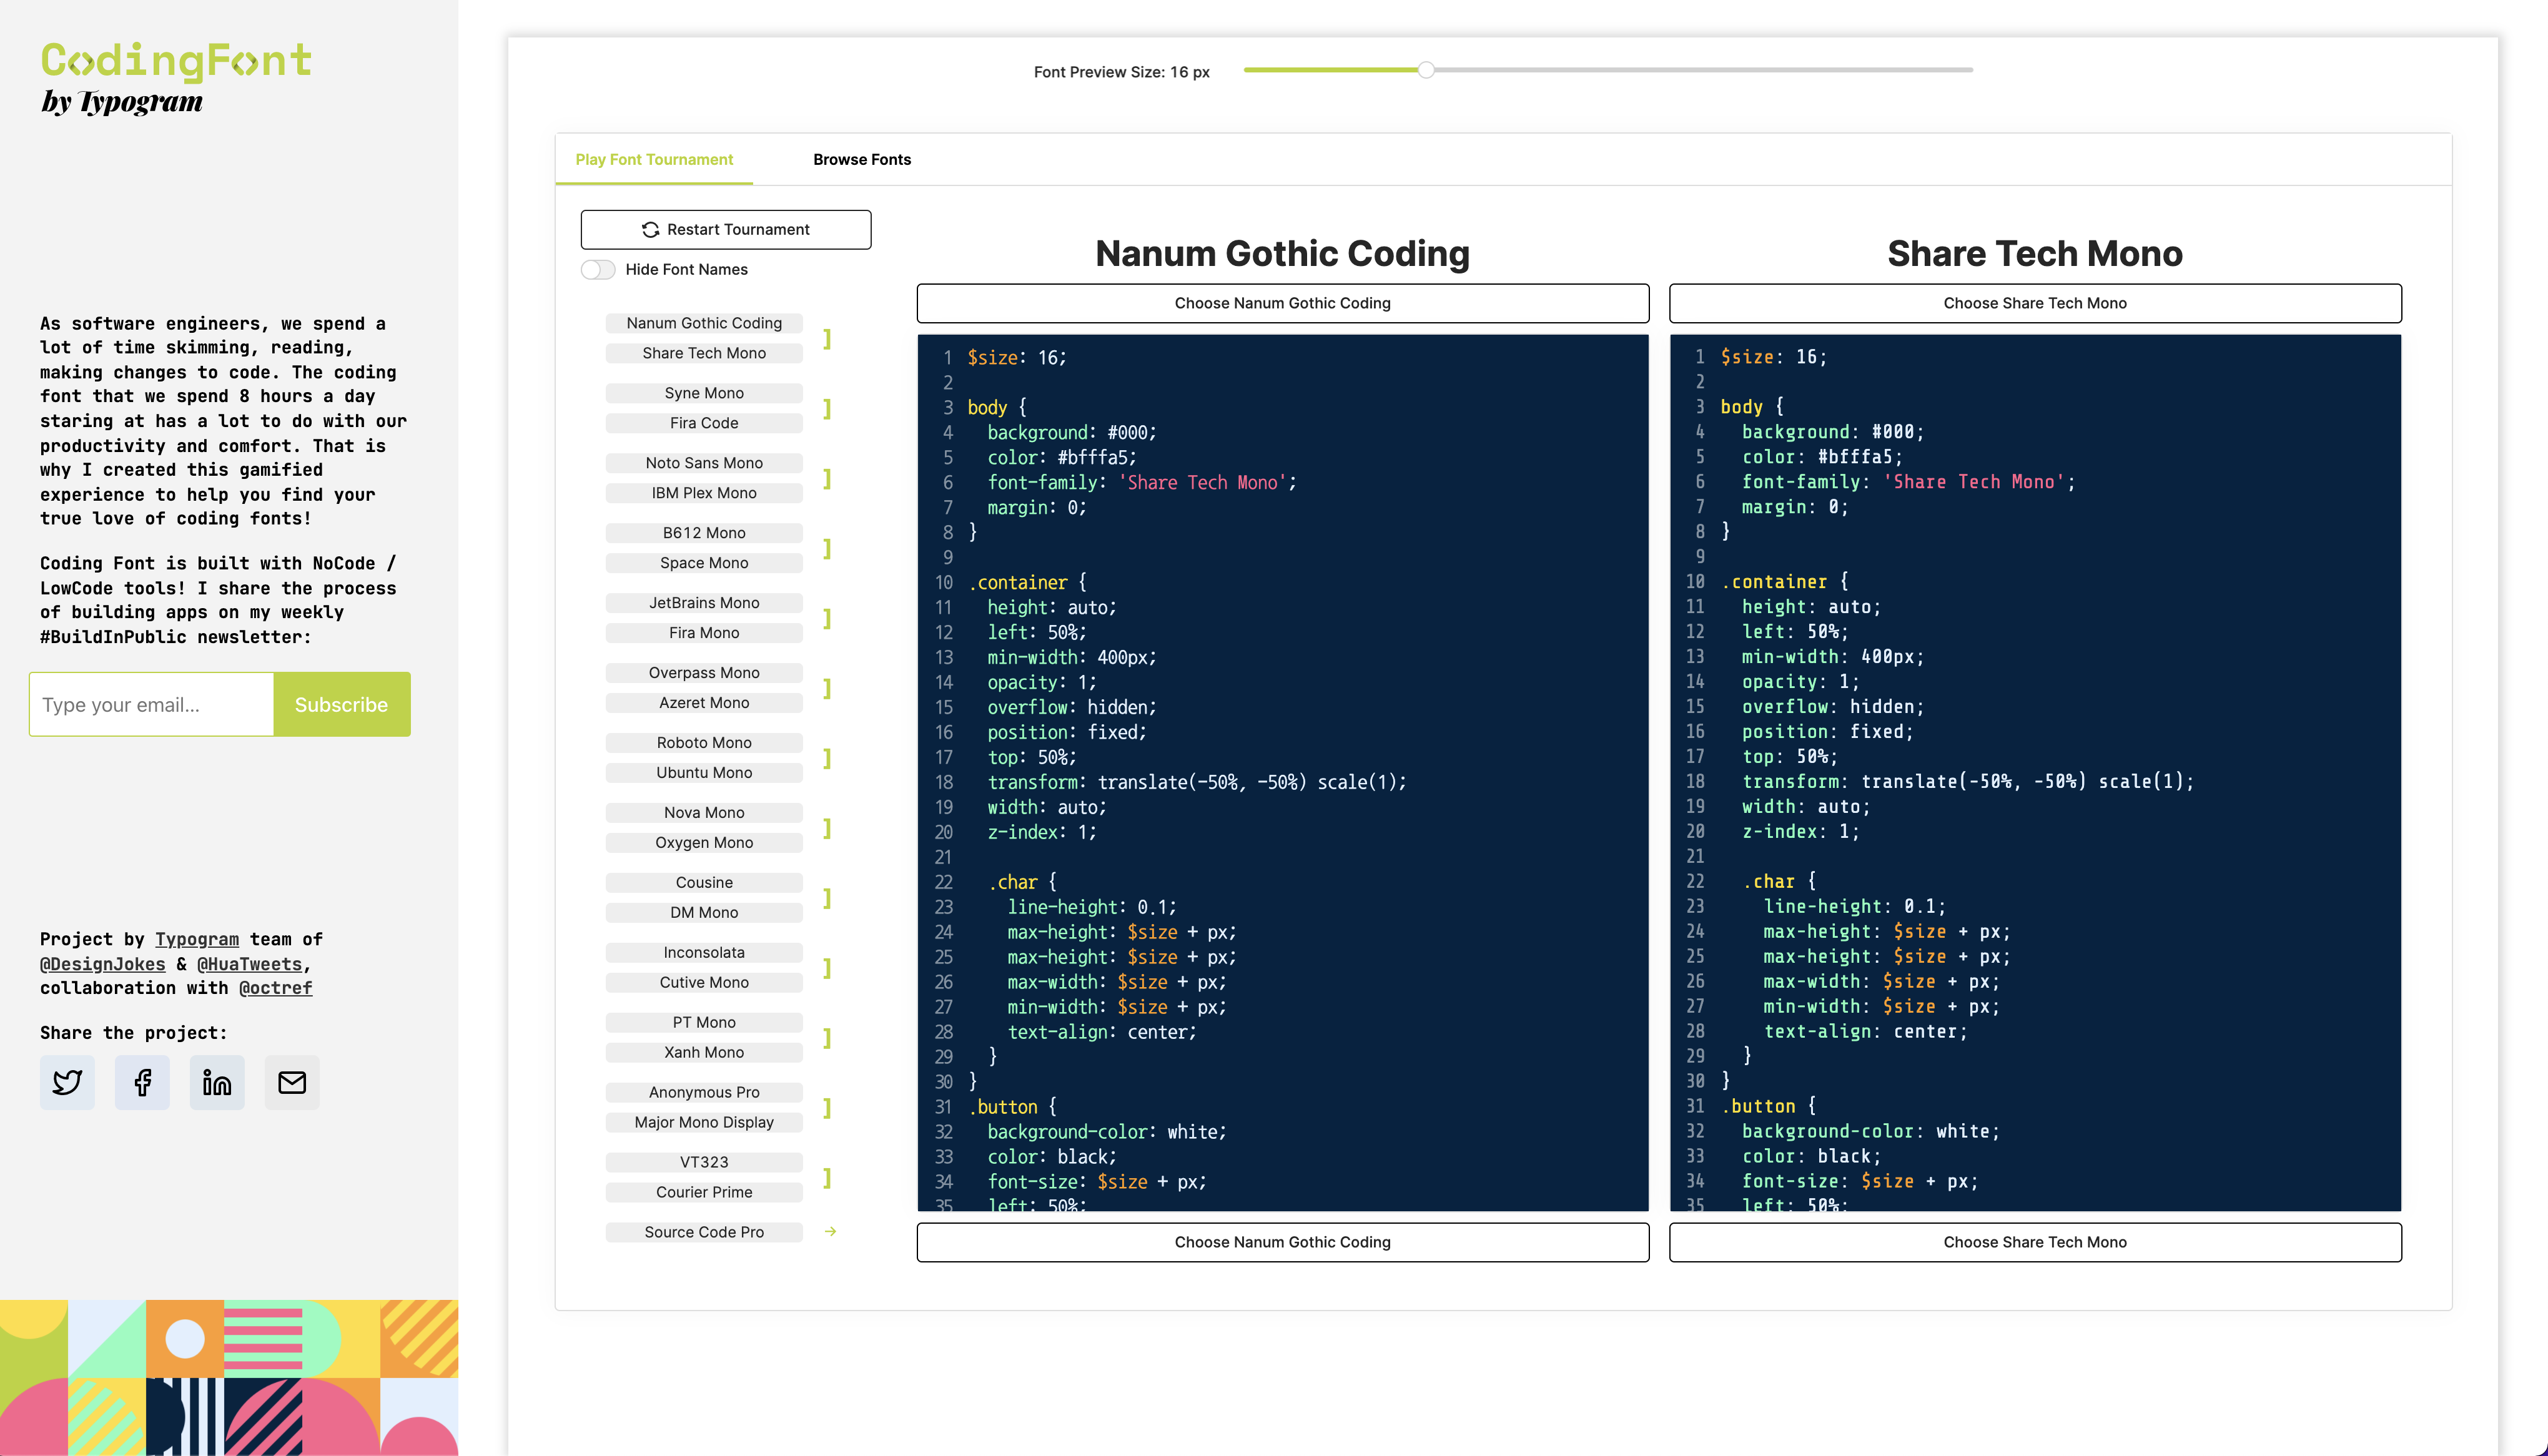Open the @DesignJokes link
2548x1456 pixels.
click(x=103, y=964)
